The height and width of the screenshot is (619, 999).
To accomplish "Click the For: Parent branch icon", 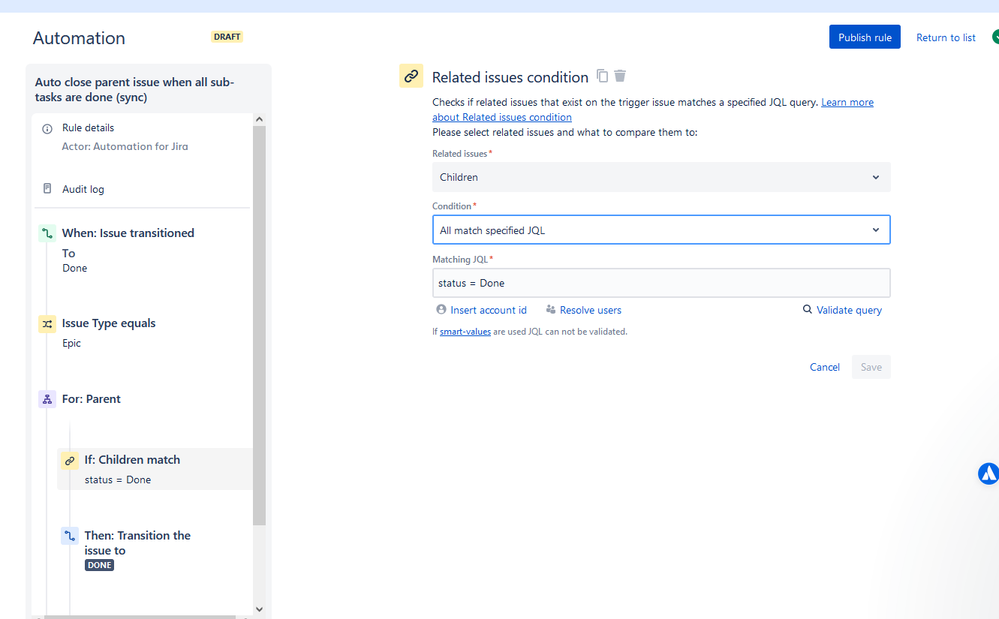I will coord(47,399).
